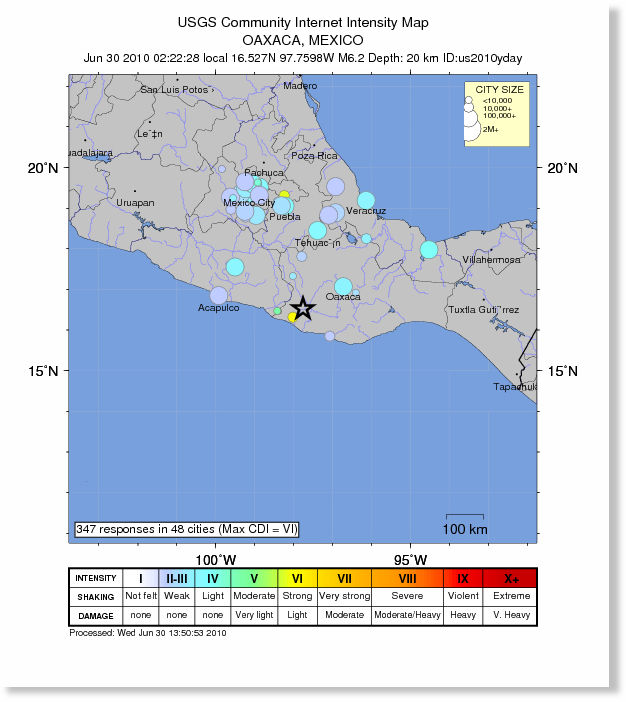Select the Tuxtla Gutiérrez label
Screen dimensions: 626x702
tap(484, 310)
